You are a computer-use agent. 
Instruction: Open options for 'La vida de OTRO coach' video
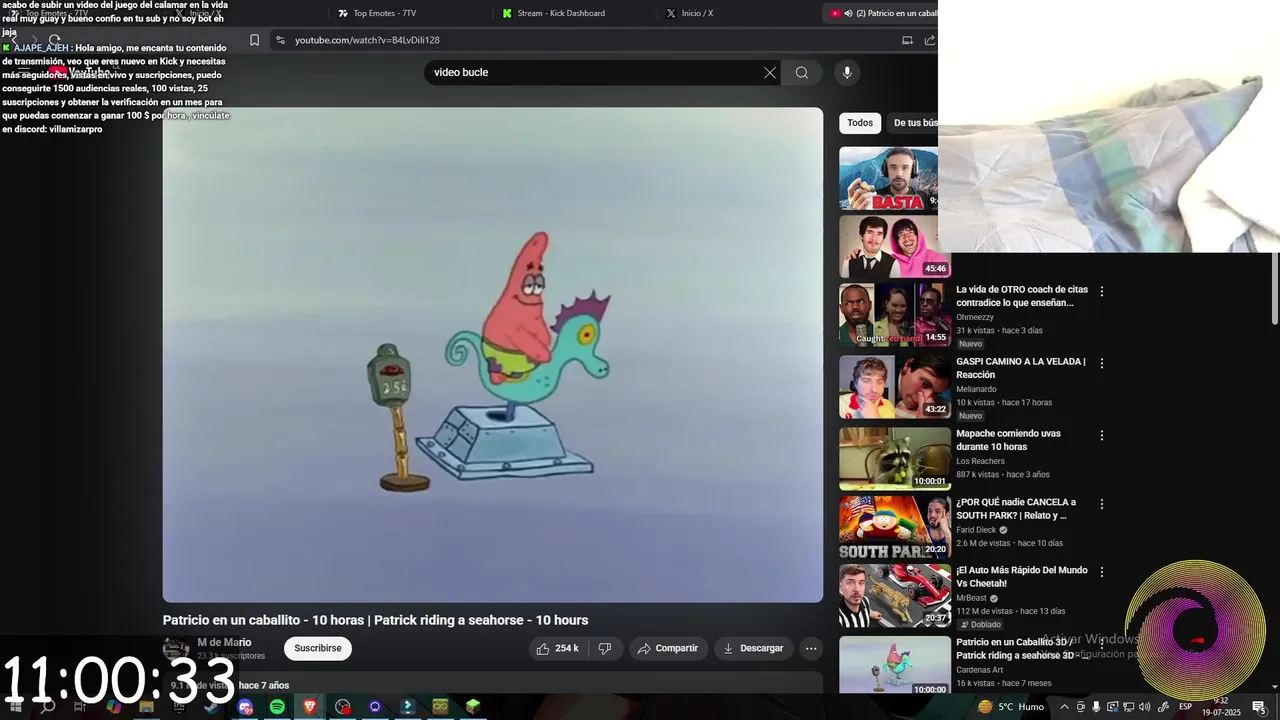pos(1102,291)
